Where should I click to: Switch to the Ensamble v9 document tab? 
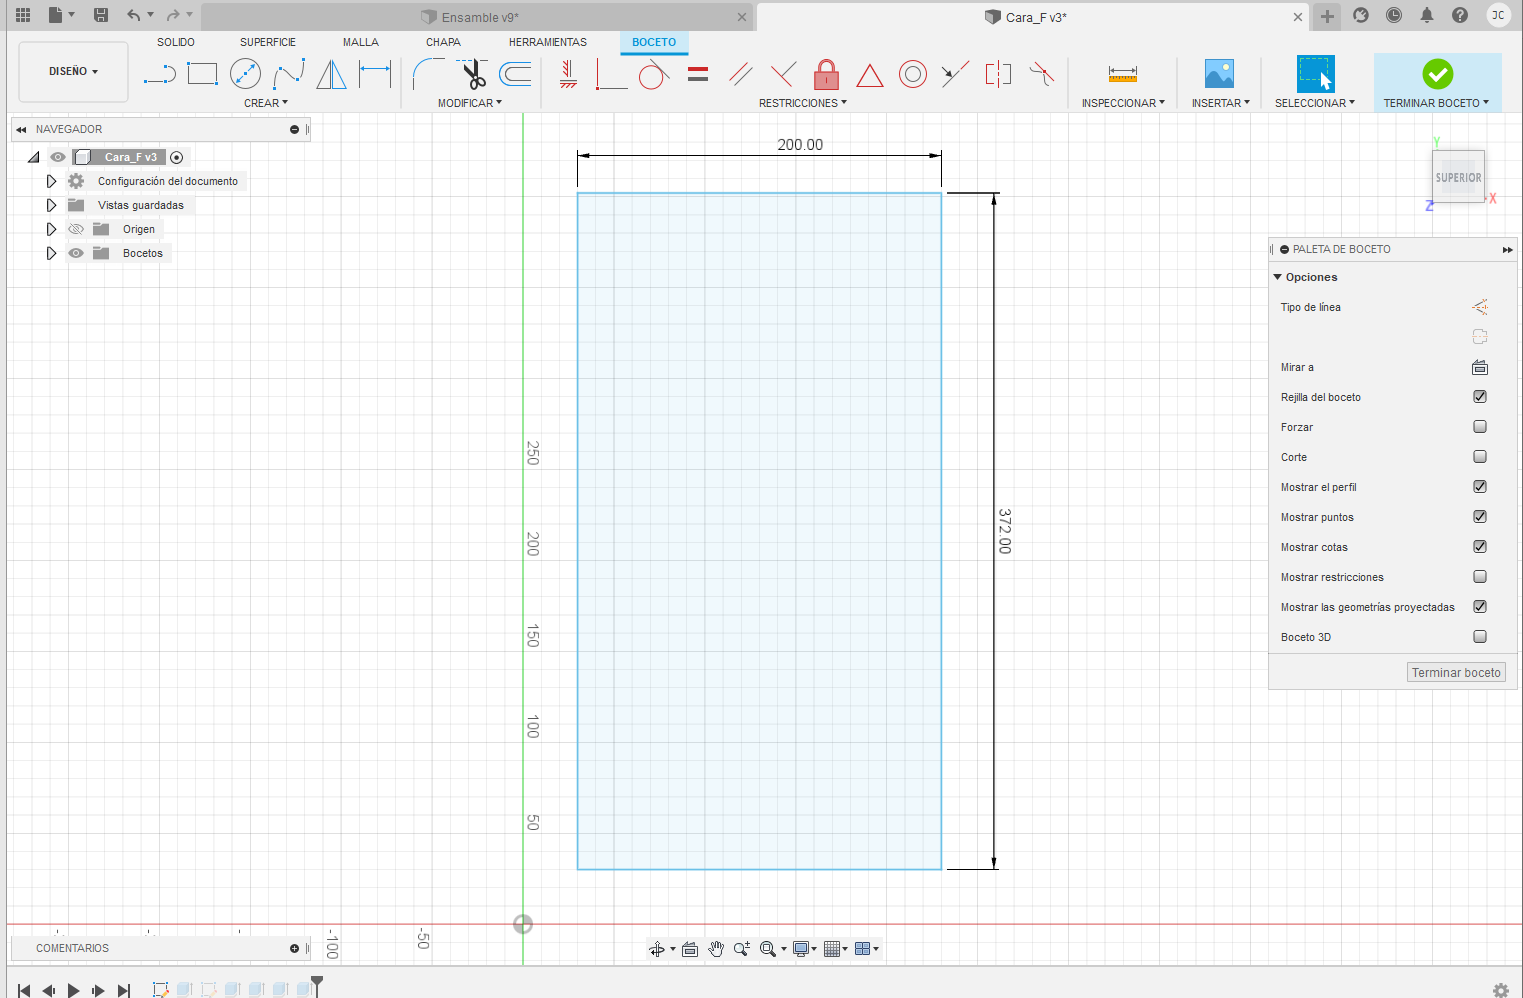coord(478,17)
